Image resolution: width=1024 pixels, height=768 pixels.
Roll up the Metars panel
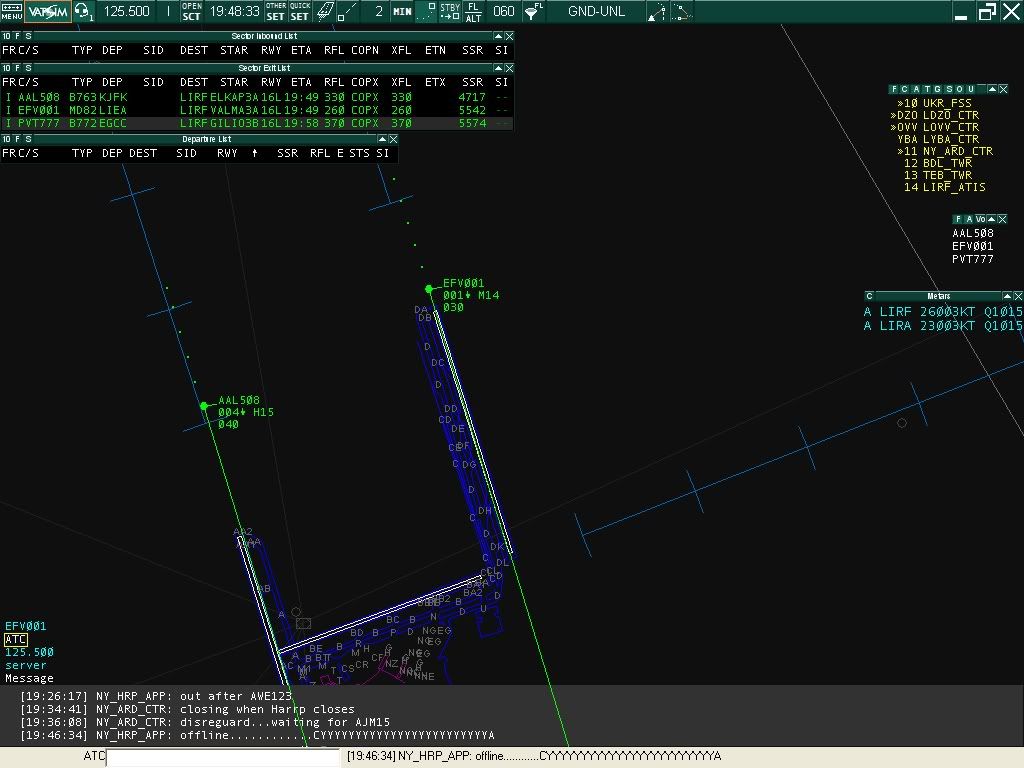click(x=1007, y=296)
